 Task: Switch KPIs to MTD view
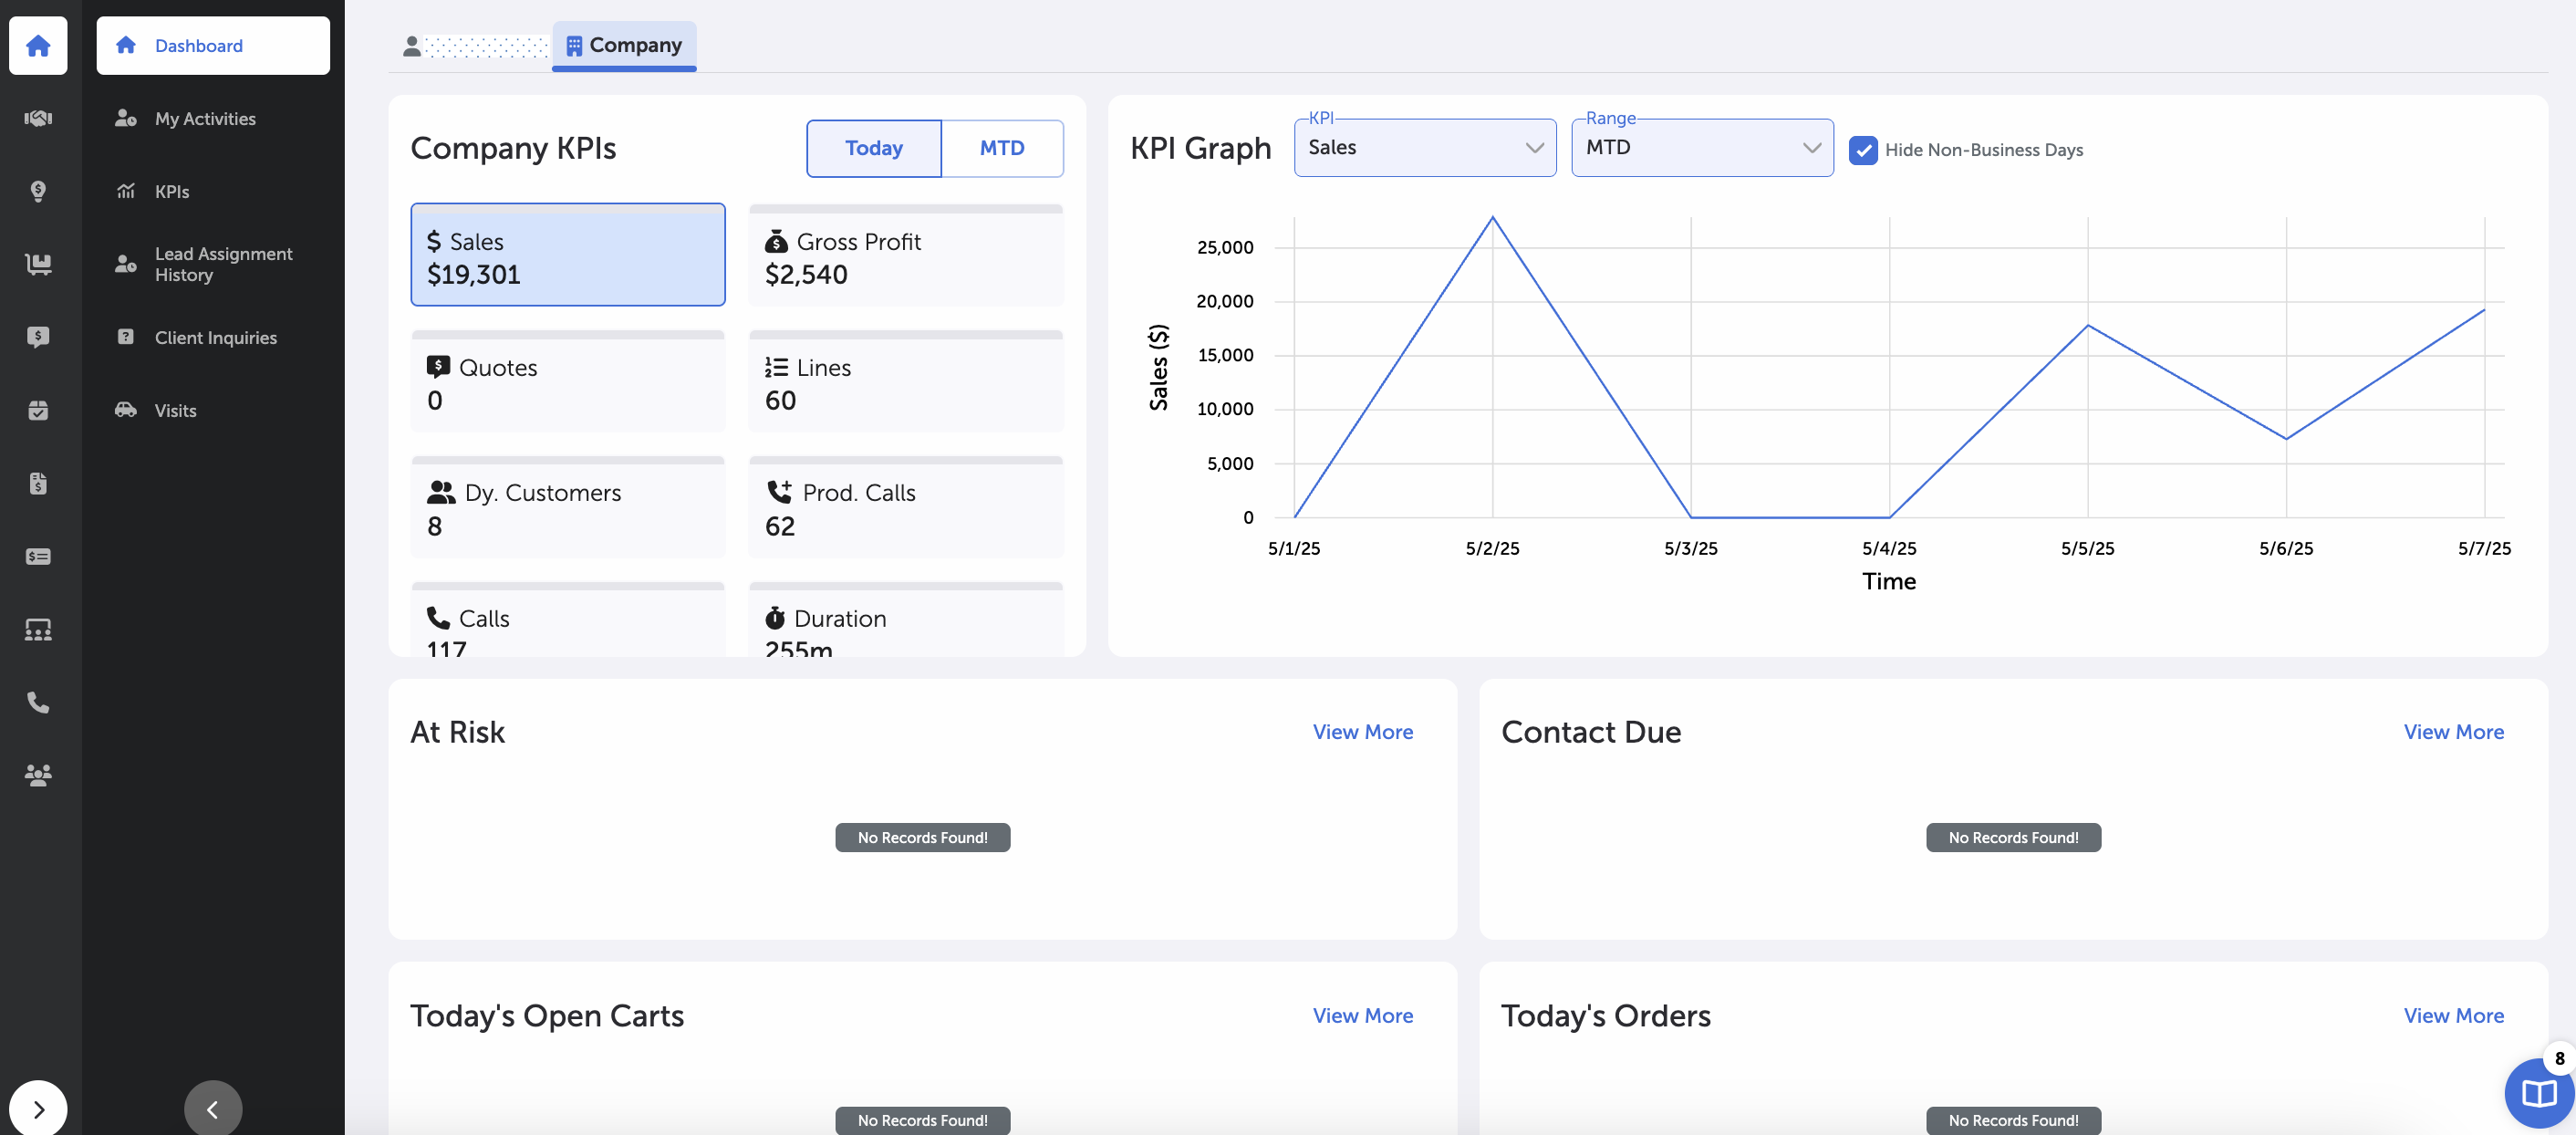pyautogui.click(x=1001, y=148)
